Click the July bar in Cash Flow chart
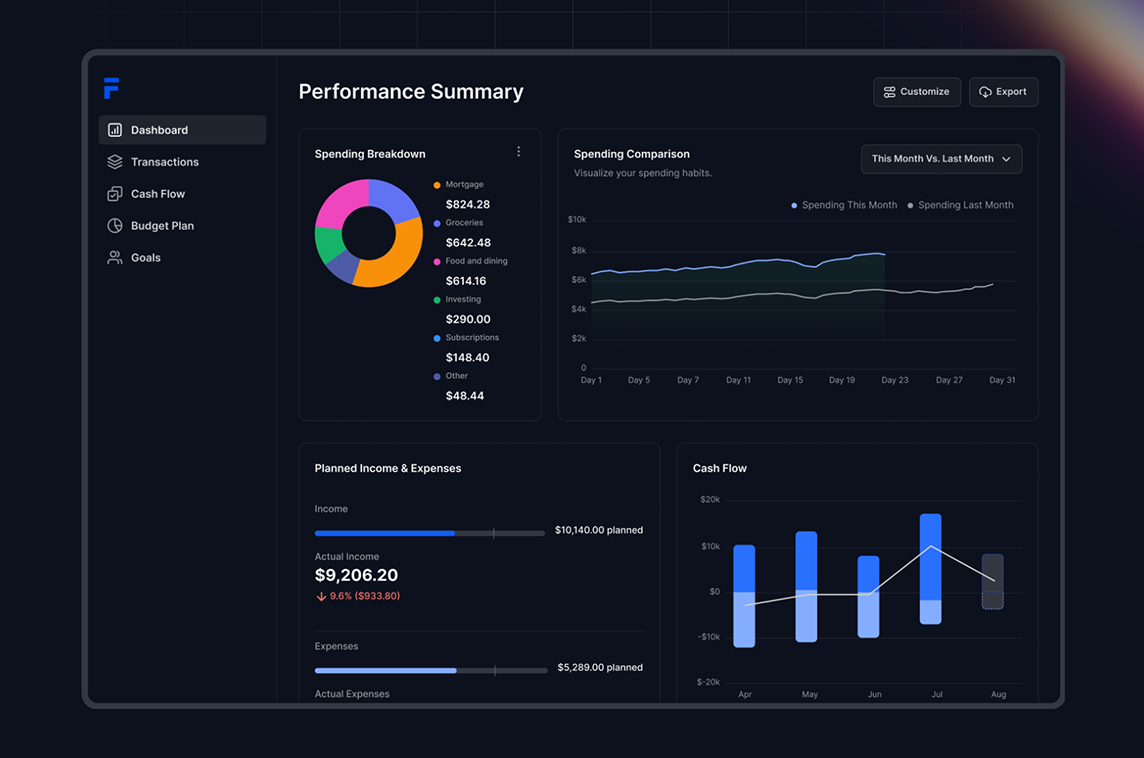1144x758 pixels. (930, 569)
